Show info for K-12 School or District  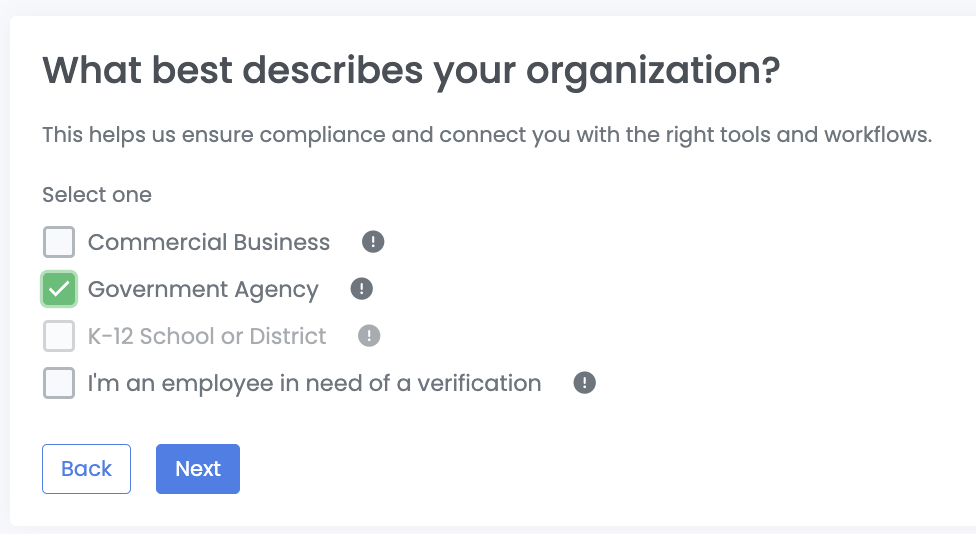(369, 336)
